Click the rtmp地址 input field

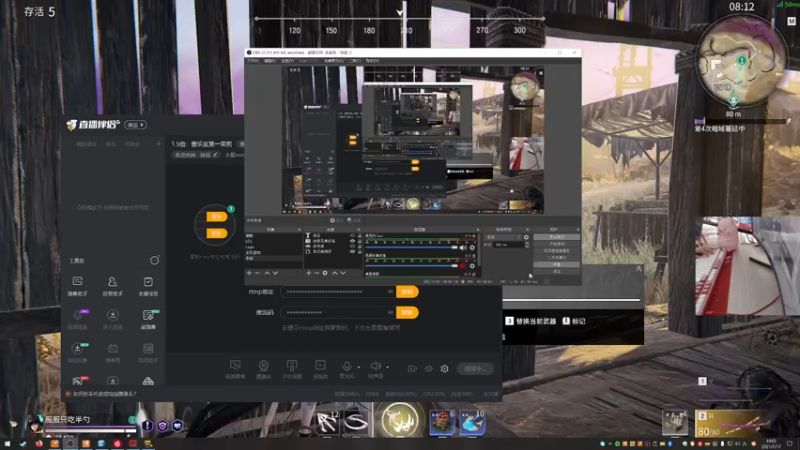(337, 292)
